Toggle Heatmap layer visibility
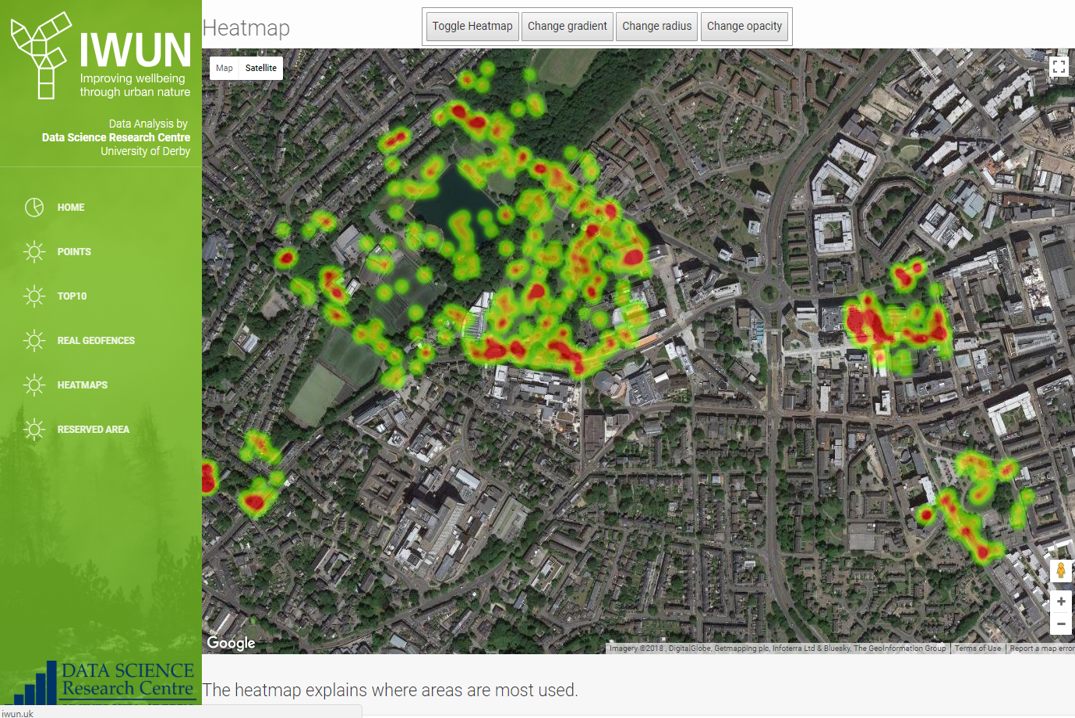Viewport: 1075px width, 718px height. tap(472, 26)
